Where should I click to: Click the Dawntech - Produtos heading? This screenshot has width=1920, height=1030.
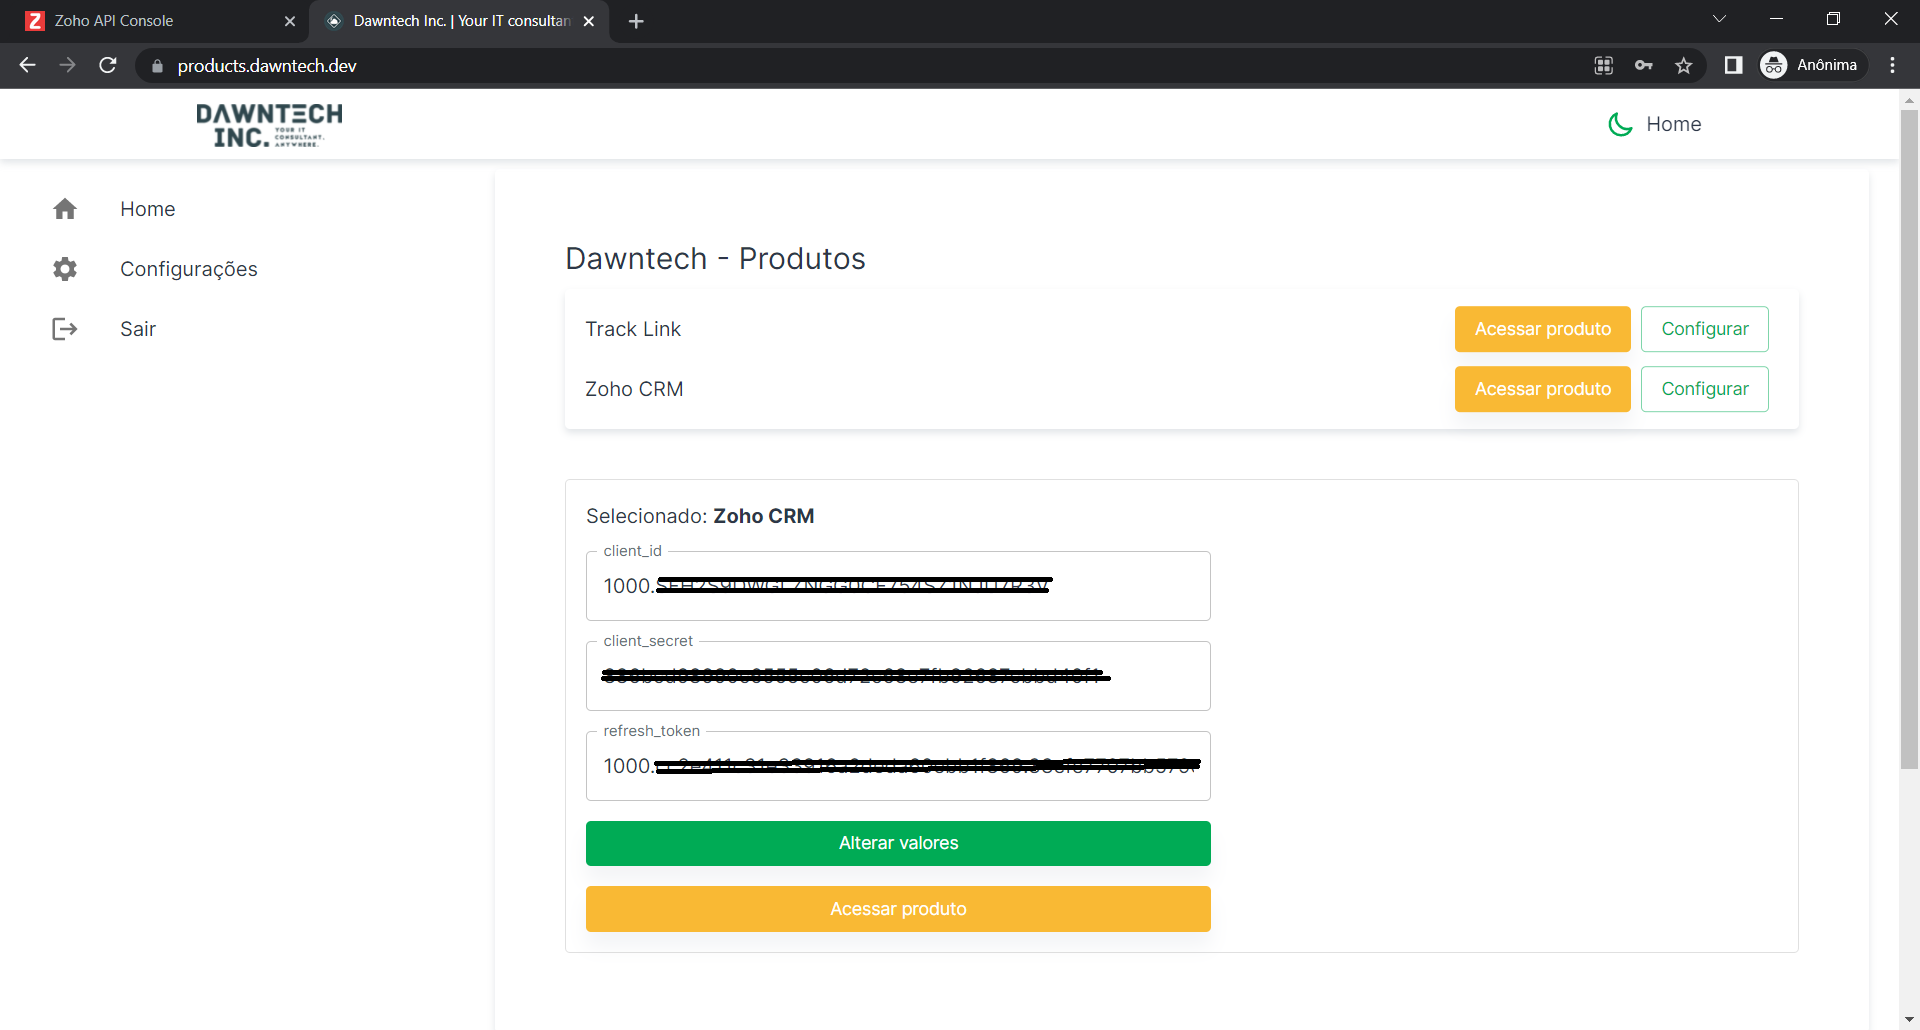(x=715, y=258)
